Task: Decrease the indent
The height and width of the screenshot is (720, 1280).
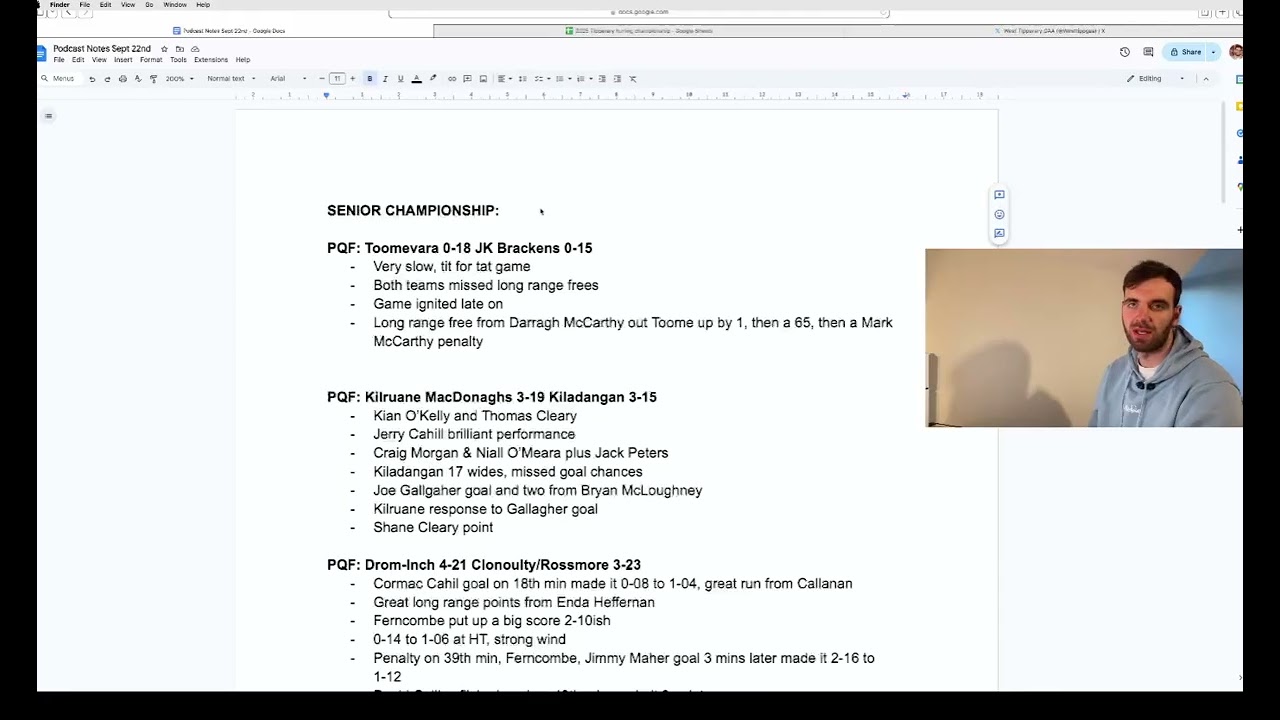Action: (602, 79)
